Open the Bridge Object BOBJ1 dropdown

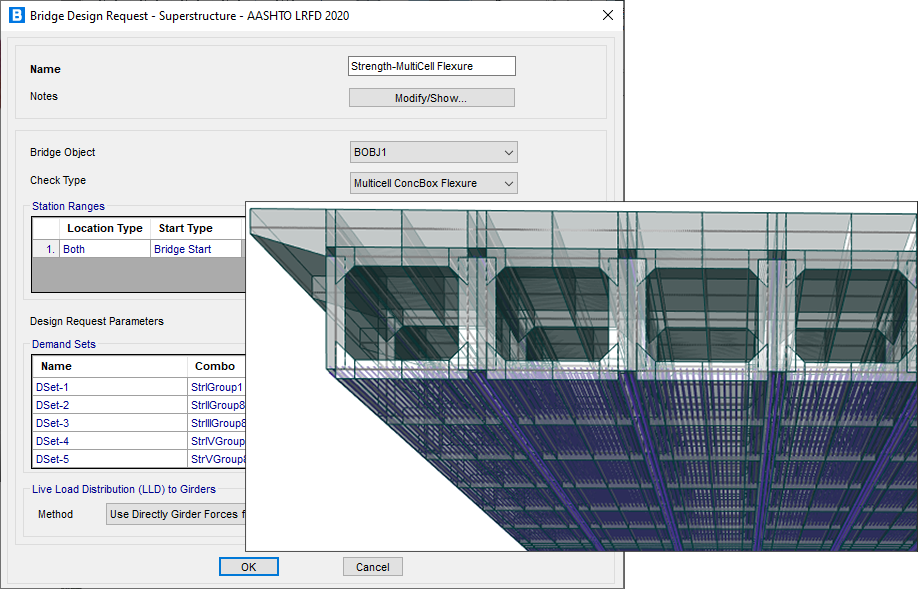click(x=433, y=153)
